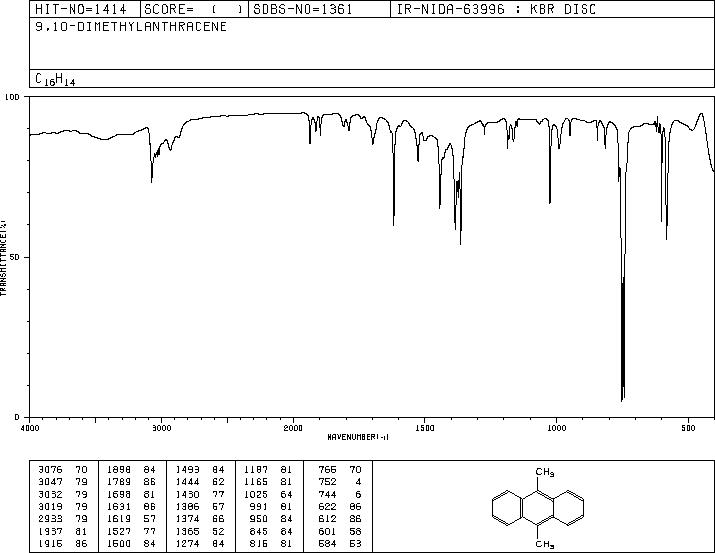Image resolution: width=715 pixels, height=553 pixels.
Task: Click the WAVENUMBER axis title
Action: [x=358, y=437]
